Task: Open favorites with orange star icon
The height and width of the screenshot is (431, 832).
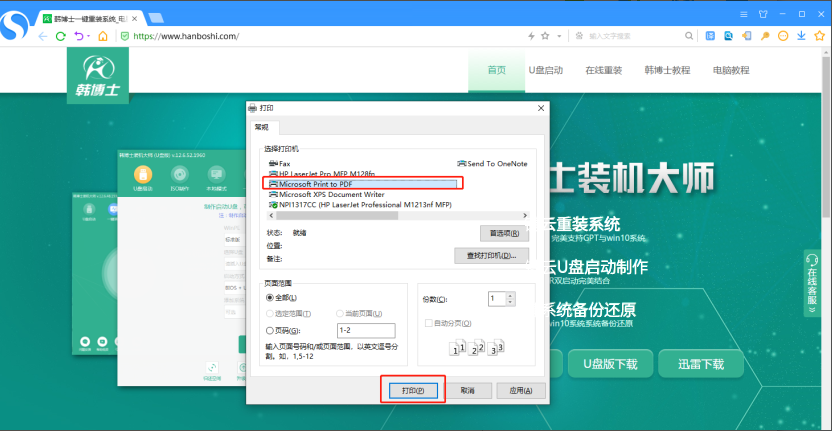Action: point(820,36)
